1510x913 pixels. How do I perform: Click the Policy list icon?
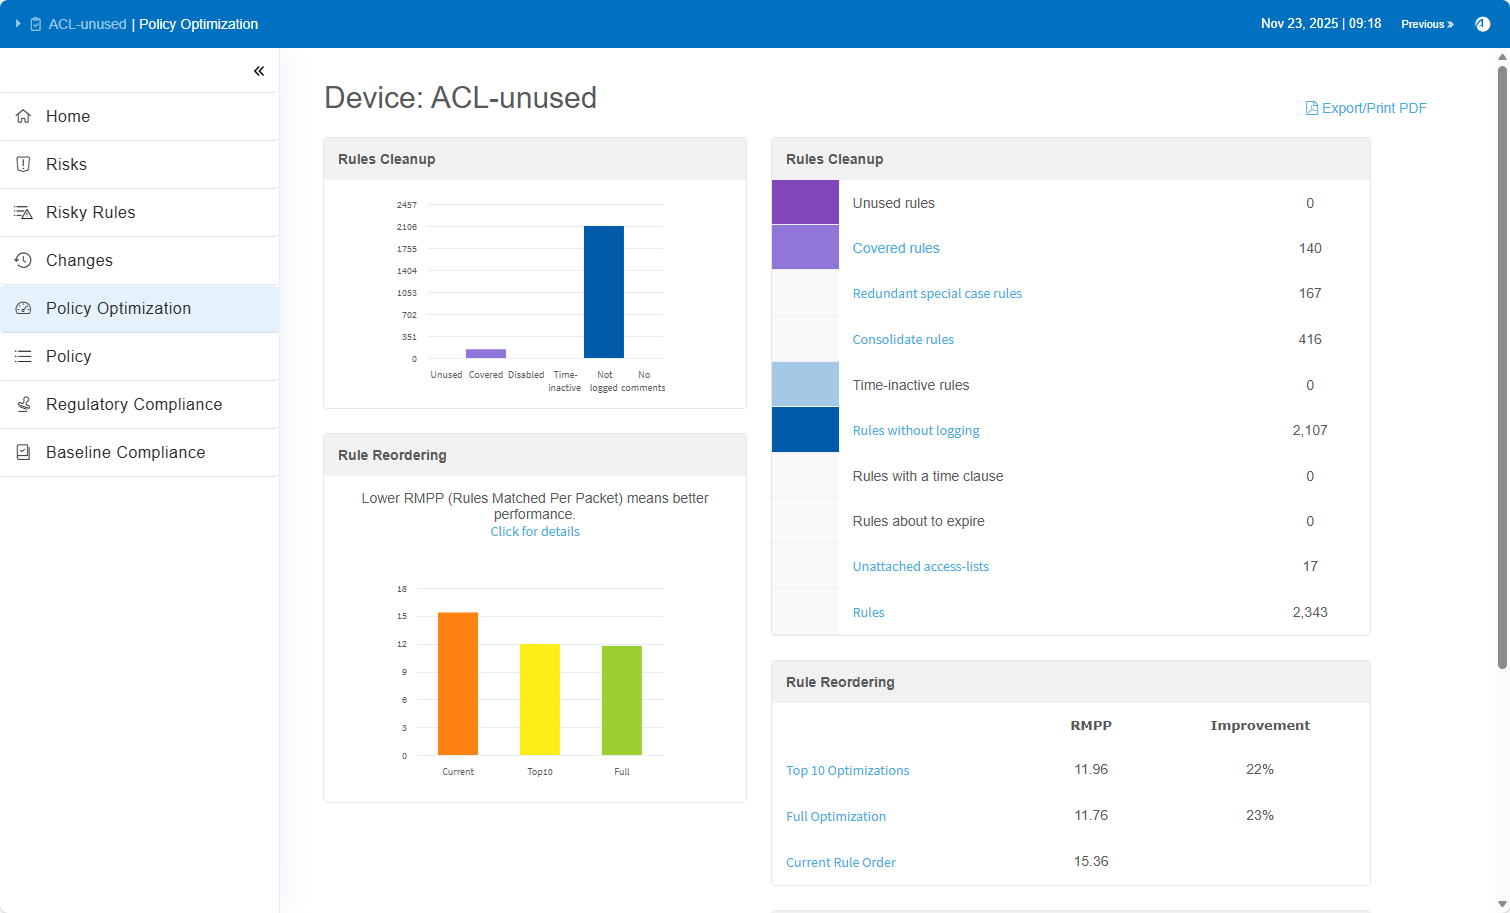click(x=23, y=356)
